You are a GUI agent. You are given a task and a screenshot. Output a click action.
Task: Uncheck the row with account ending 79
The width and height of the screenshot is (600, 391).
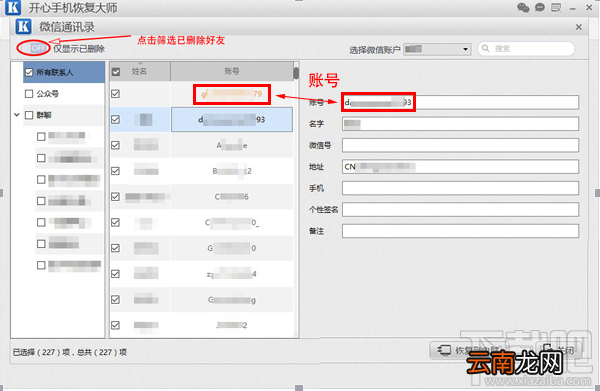pos(116,94)
